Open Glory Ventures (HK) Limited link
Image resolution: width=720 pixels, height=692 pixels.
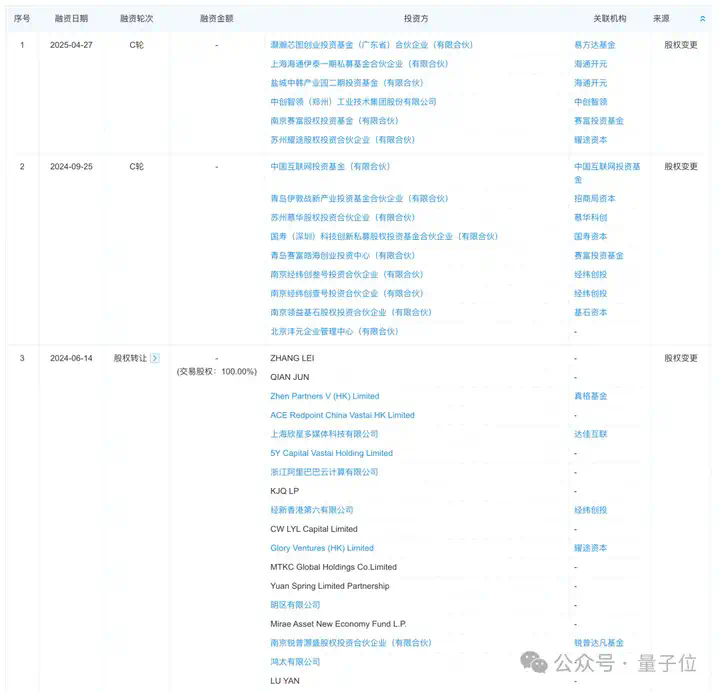pyautogui.click(x=322, y=548)
